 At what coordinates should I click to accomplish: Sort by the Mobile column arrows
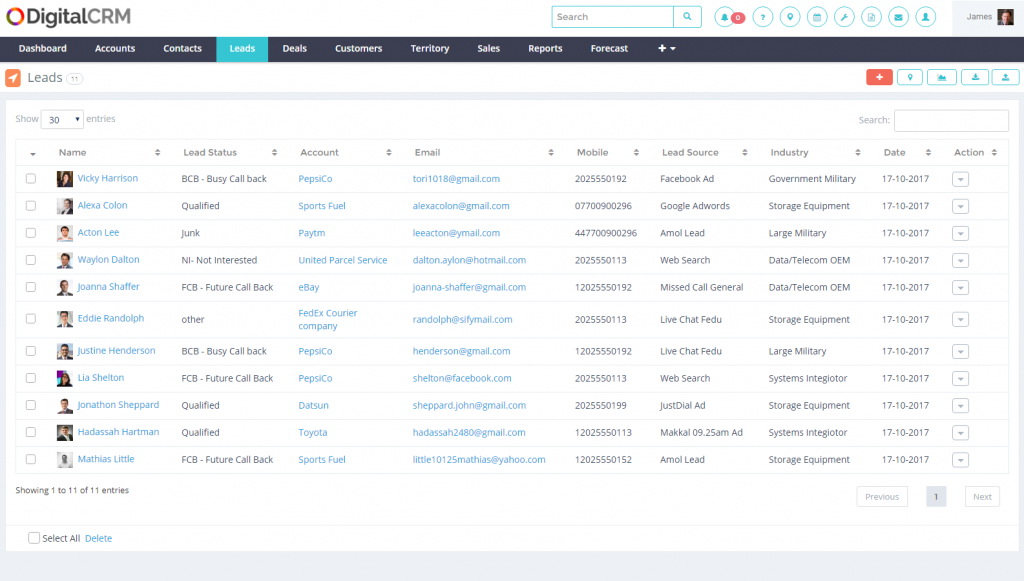[636, 152]
